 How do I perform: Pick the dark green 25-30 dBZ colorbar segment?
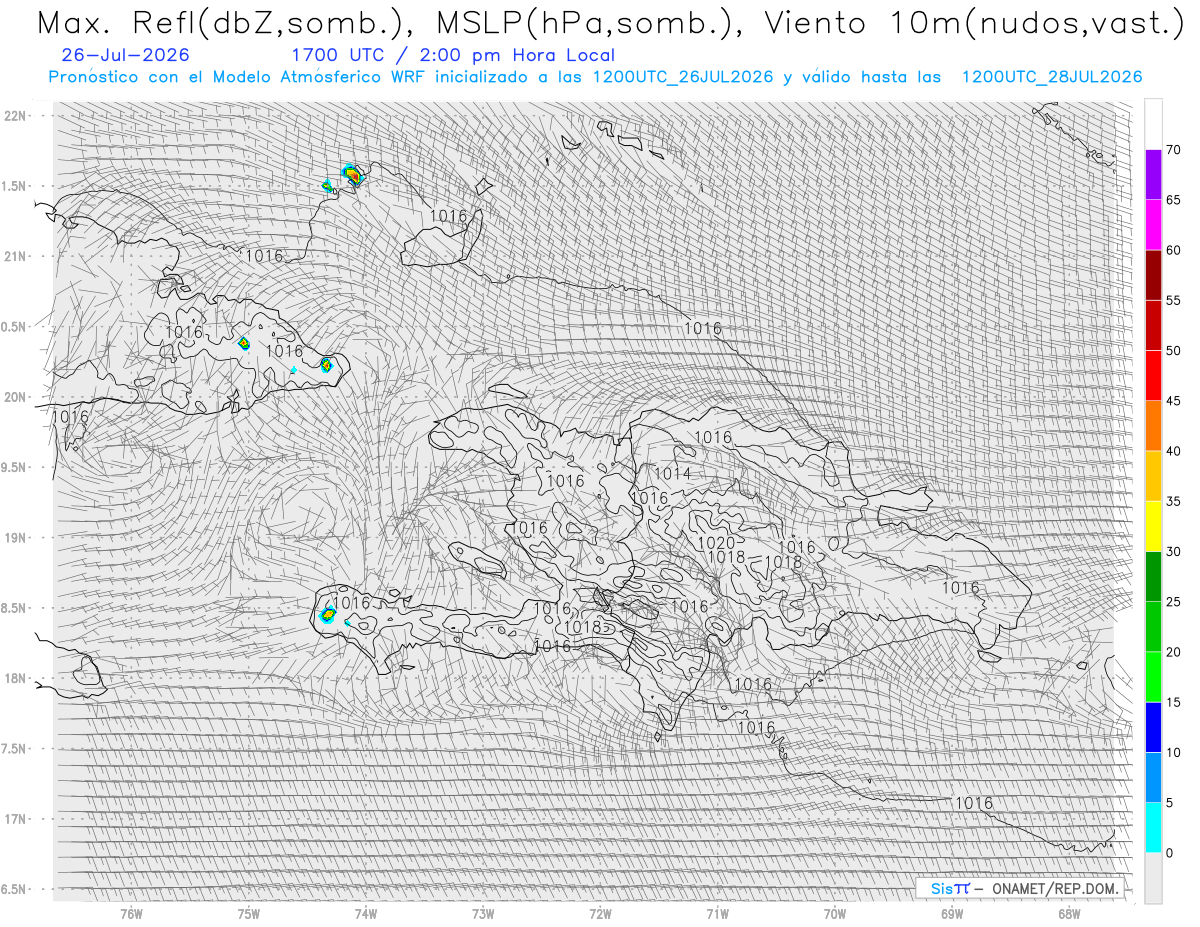coord(1153,576)
